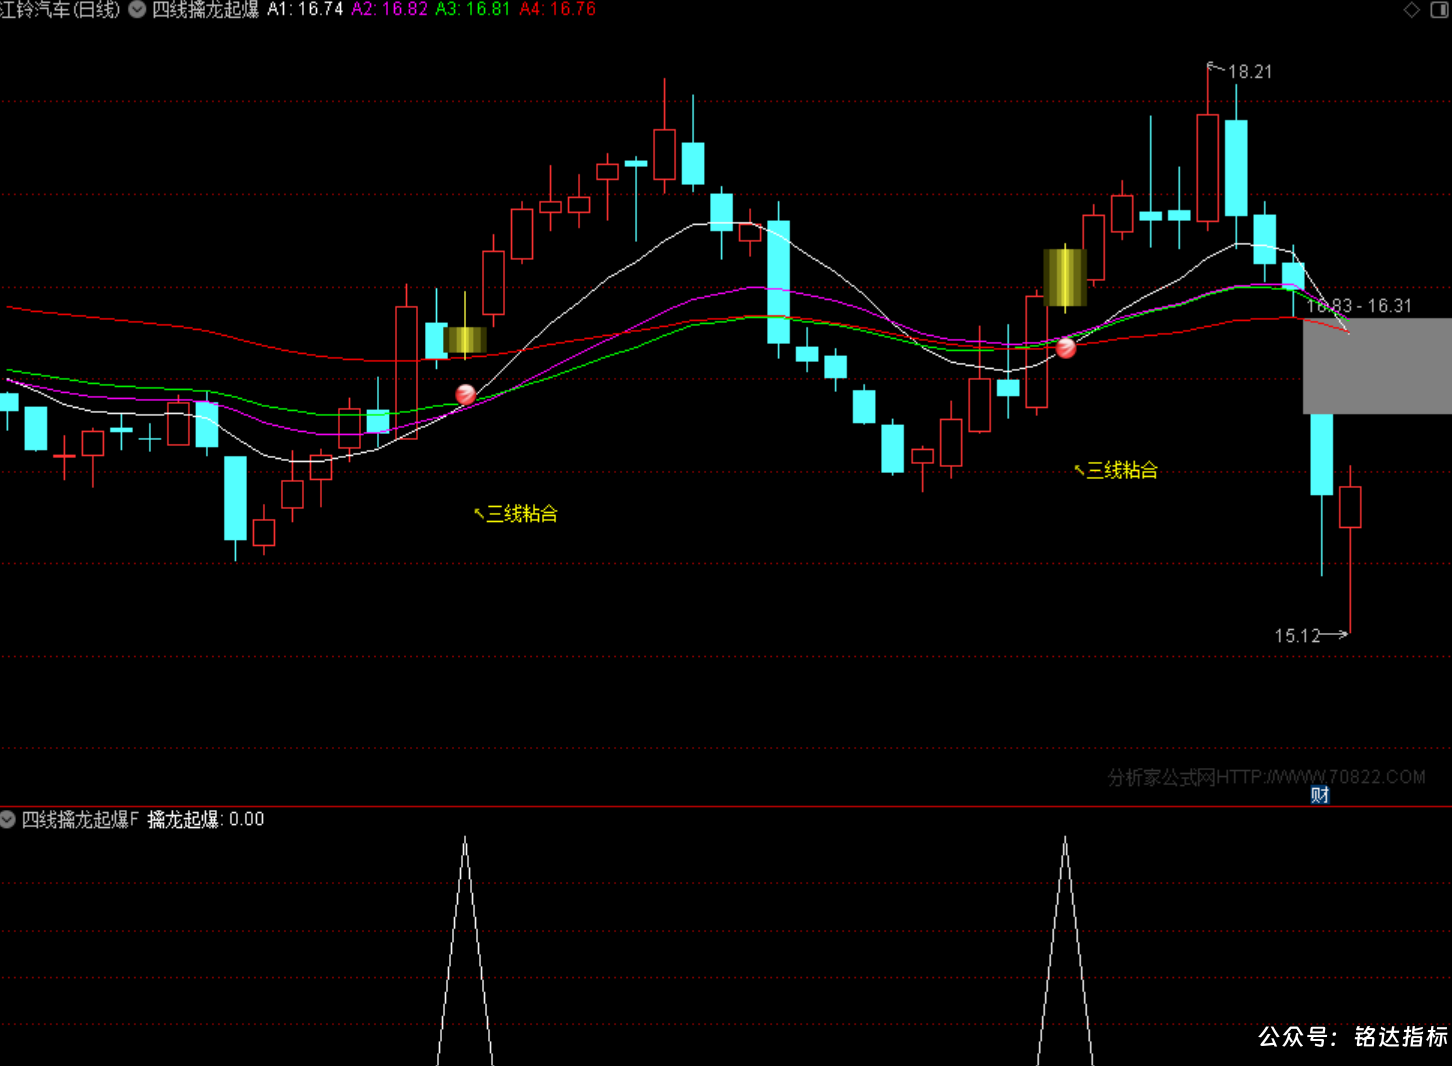Click the gray gap rectangle 16.83-16.31

(1377, 366)
